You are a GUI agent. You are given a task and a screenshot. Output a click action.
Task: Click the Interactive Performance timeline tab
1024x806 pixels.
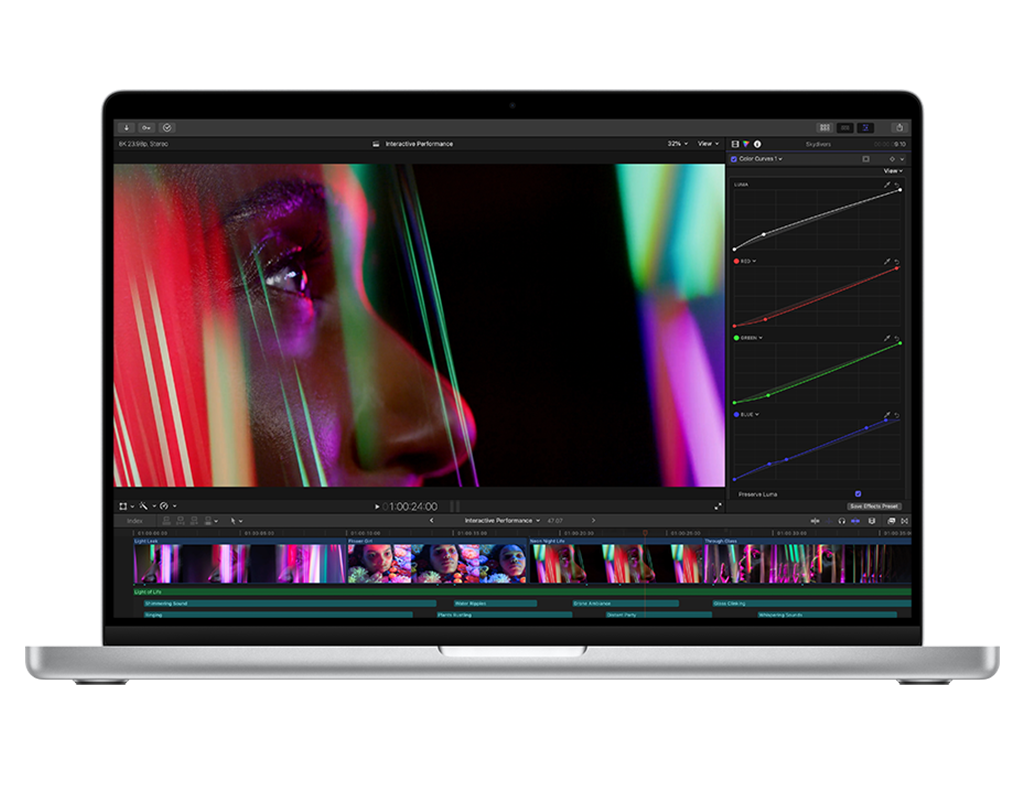(497, 519)
